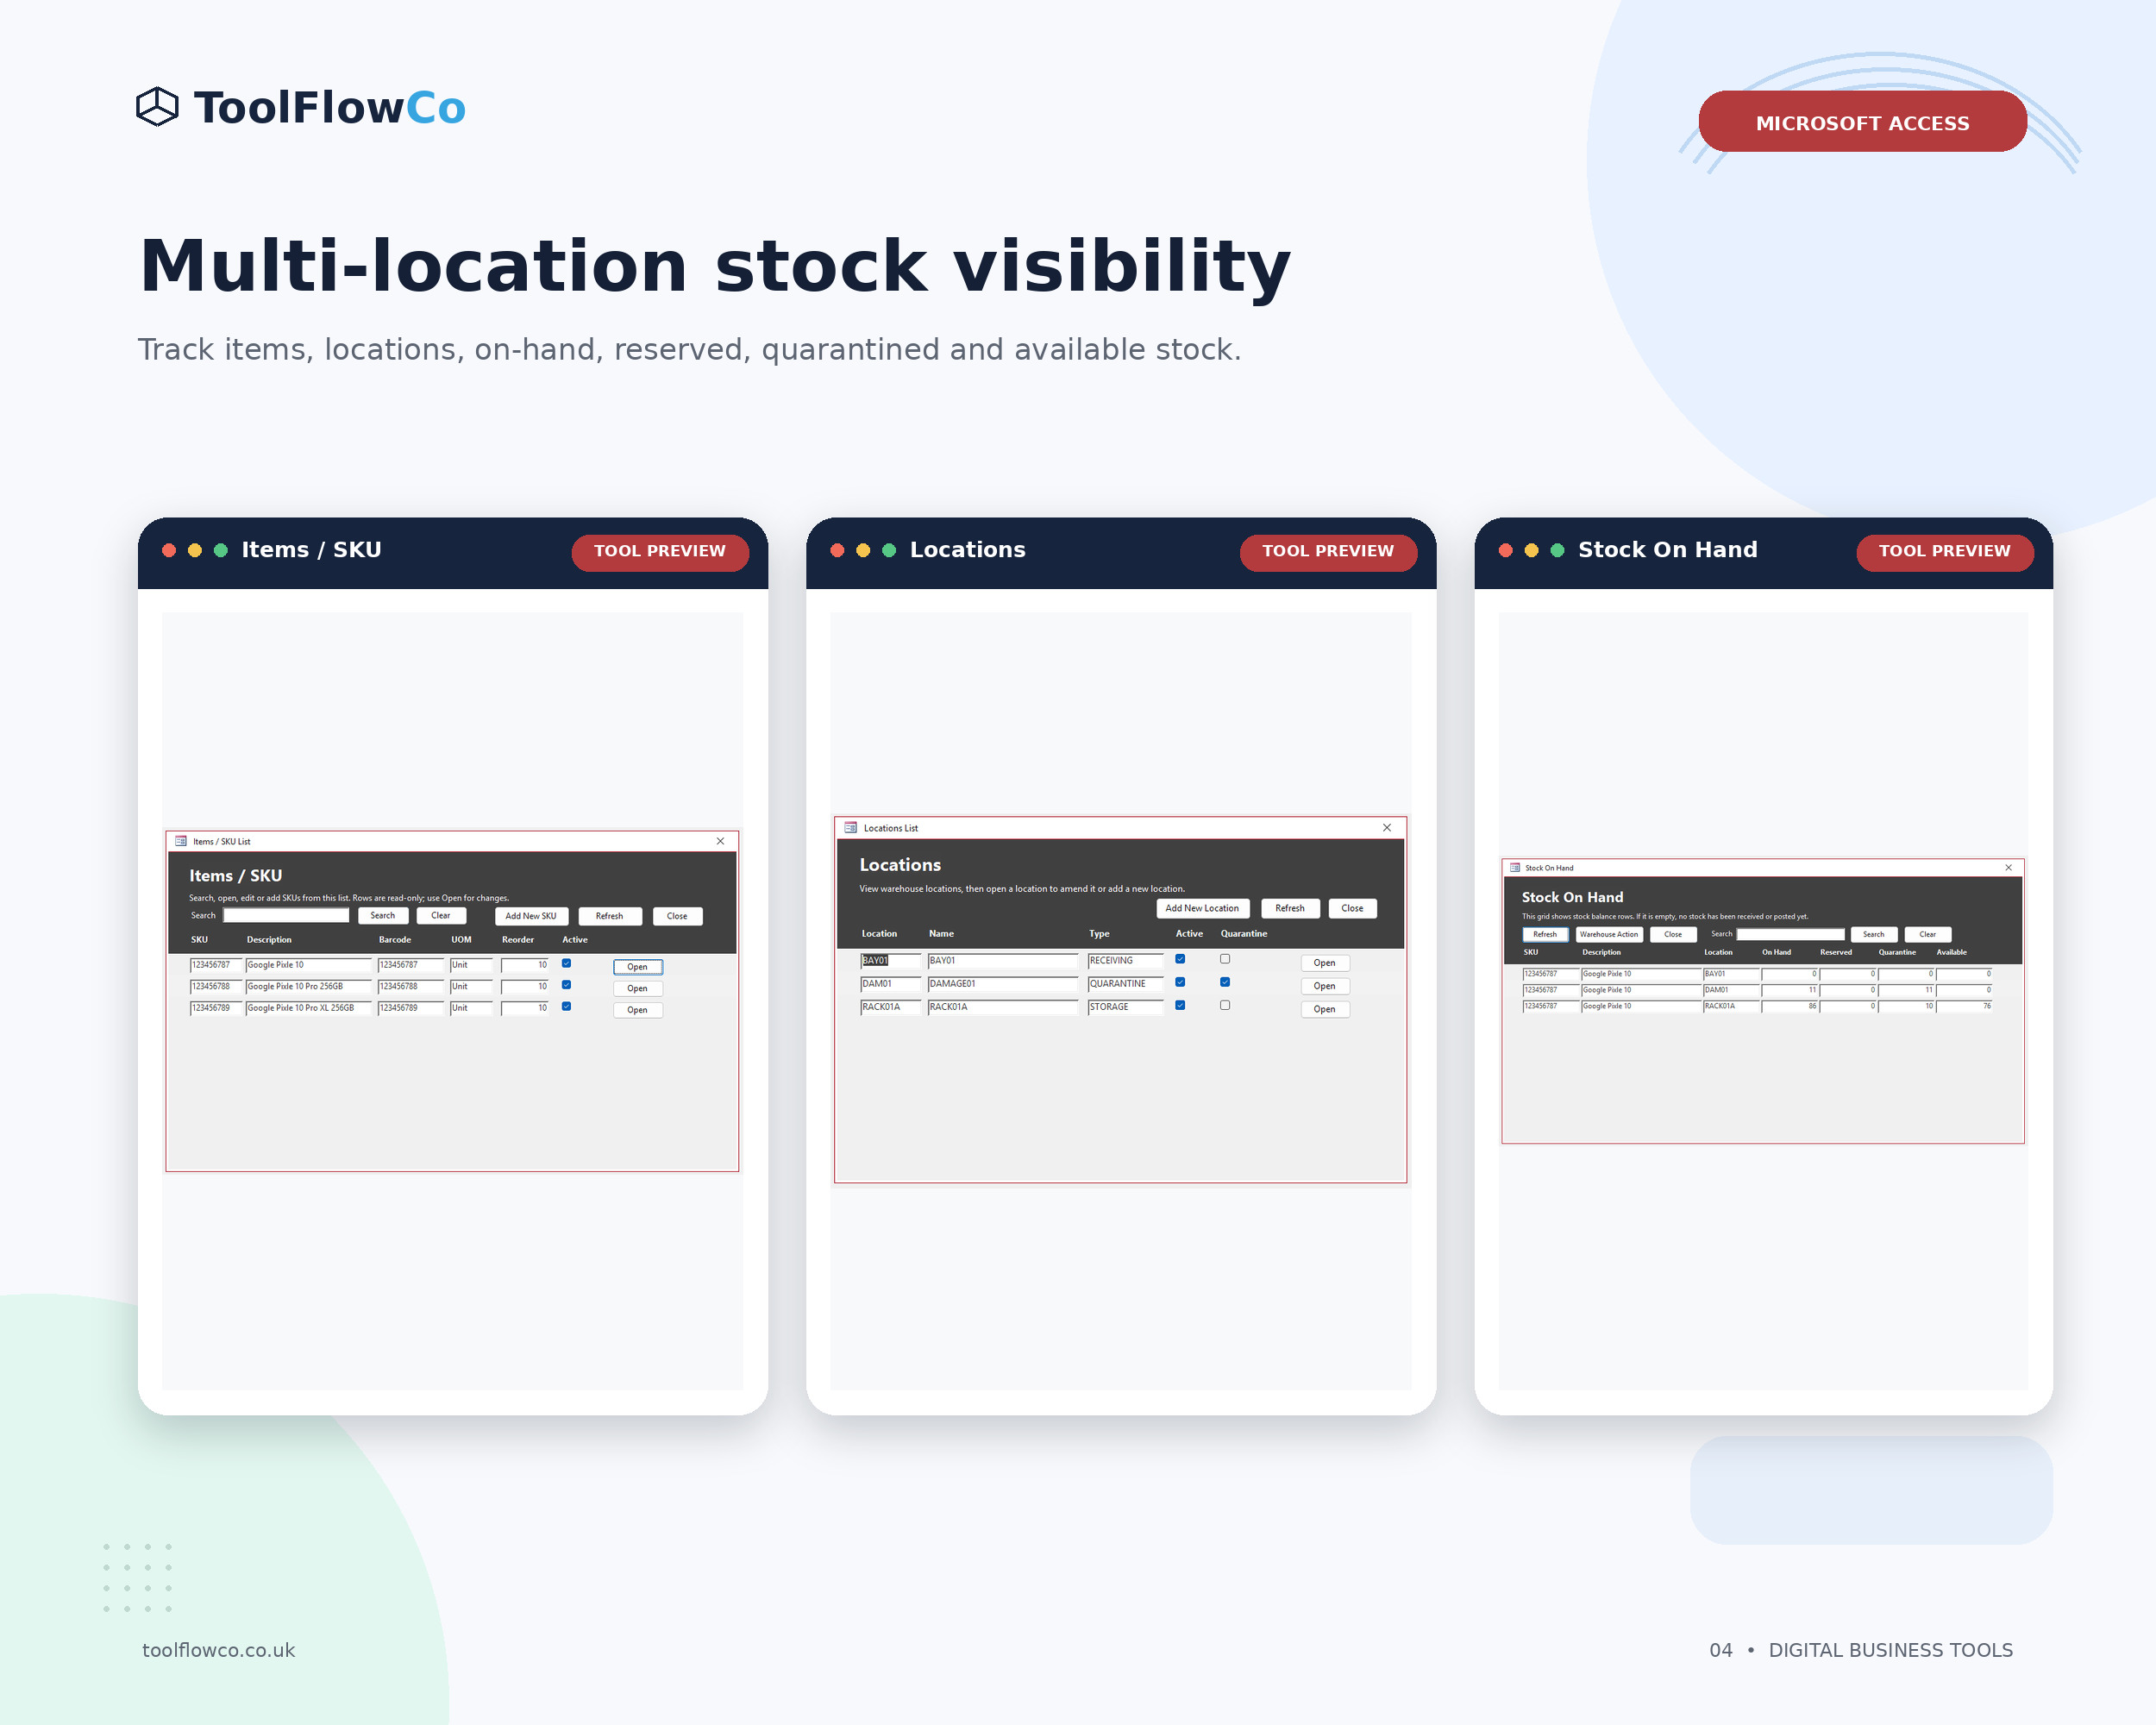Click the STORAGE type field
Image resolution: width=2156 pixels, height=1725 pixels.
tap(1126, 1007)
